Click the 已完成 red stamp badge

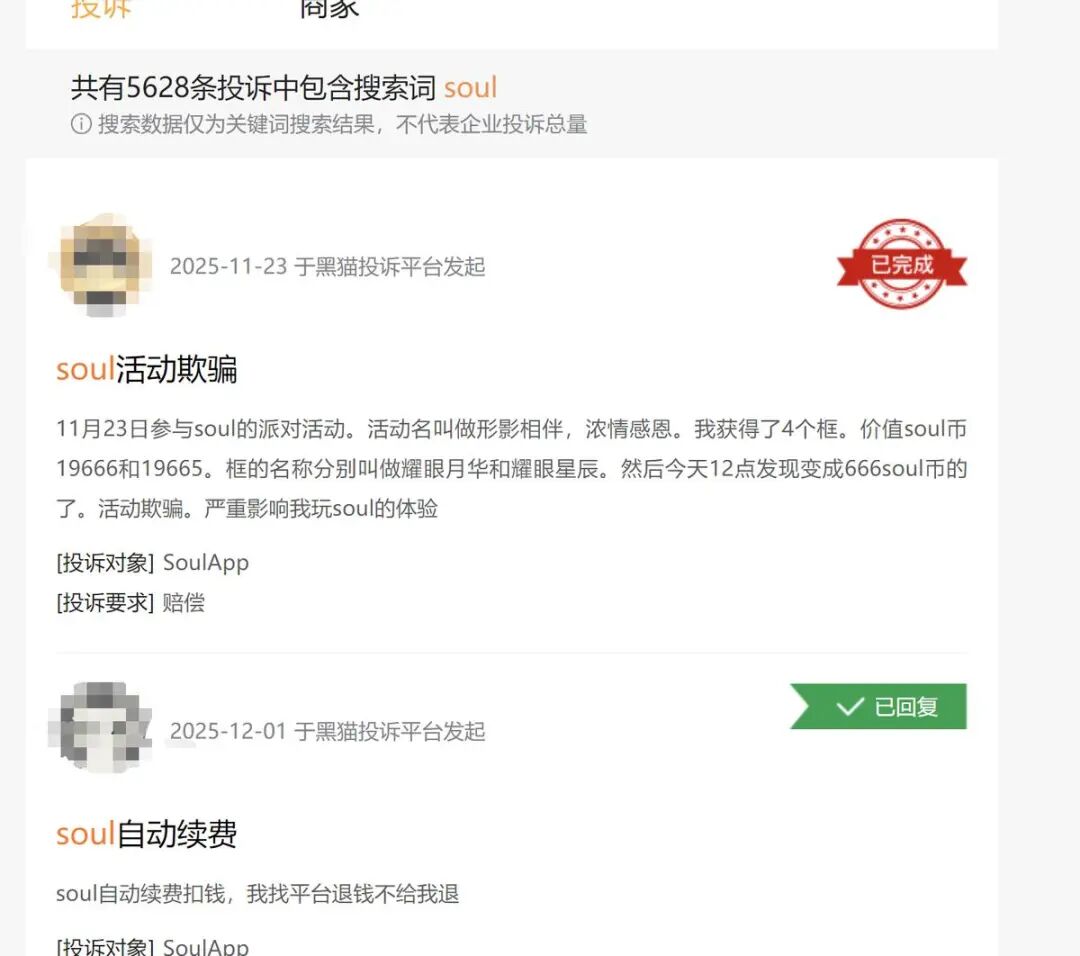[x=902, y=264]
